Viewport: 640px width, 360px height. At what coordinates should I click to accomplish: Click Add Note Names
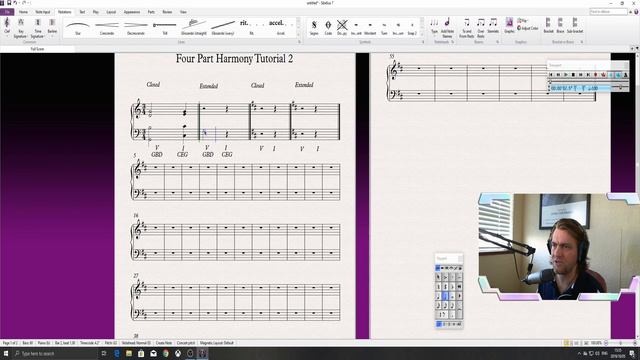(447, 28)
